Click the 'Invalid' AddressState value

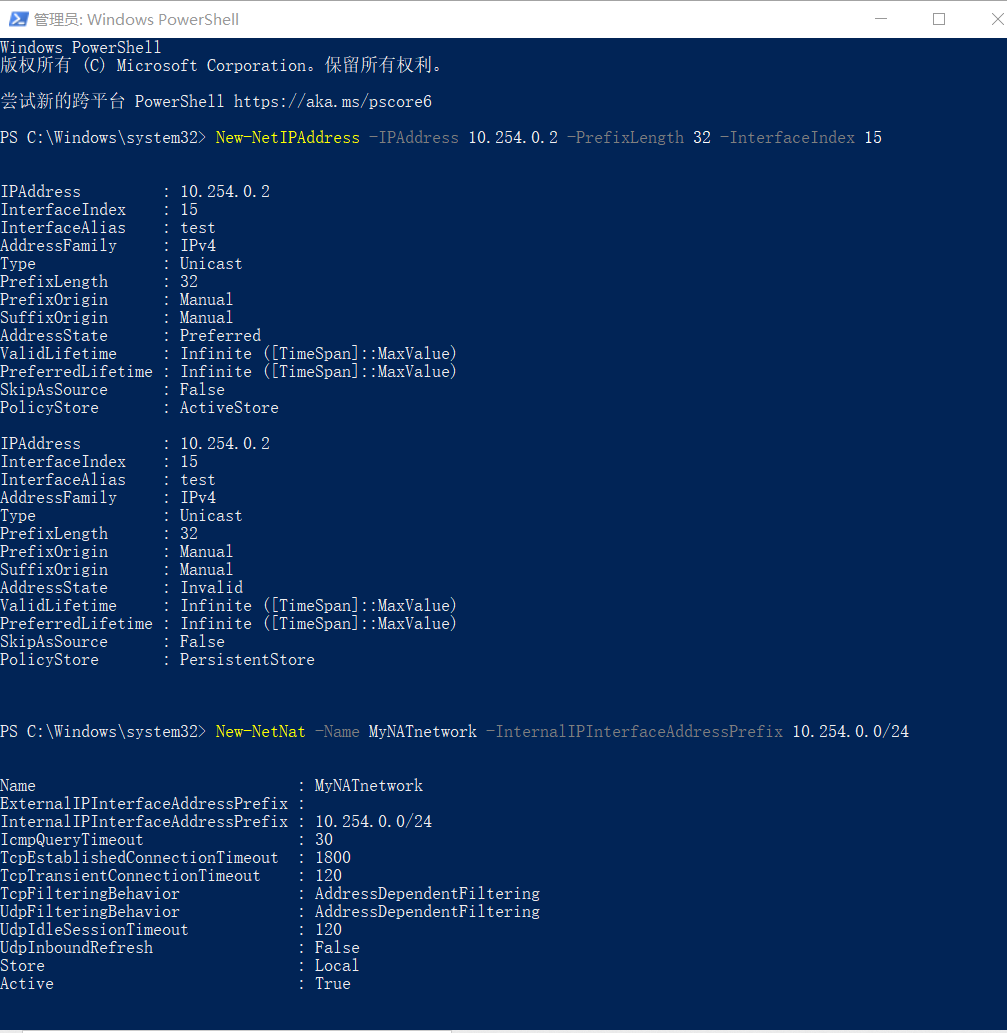pos(211,587)
